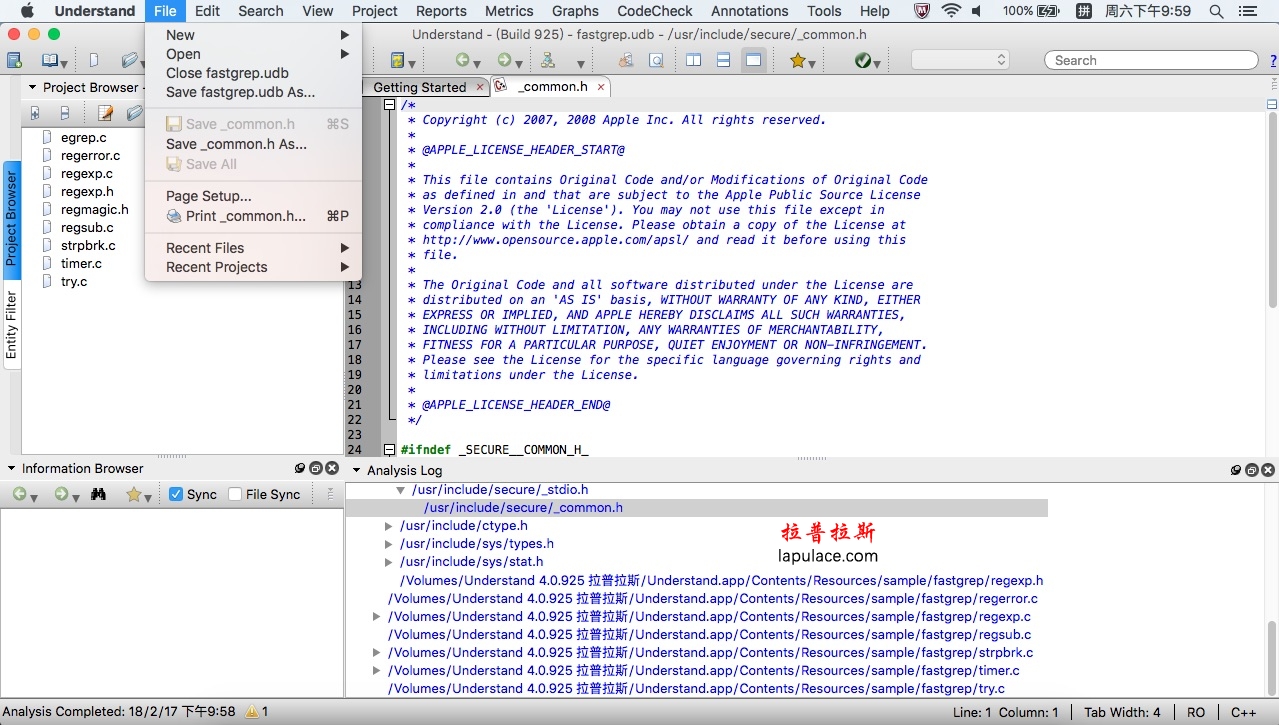1279x725 pixels.
Task: Click the binoculars find icon in Information Browser
Action: pyautogui.click(x=99, y=494)
